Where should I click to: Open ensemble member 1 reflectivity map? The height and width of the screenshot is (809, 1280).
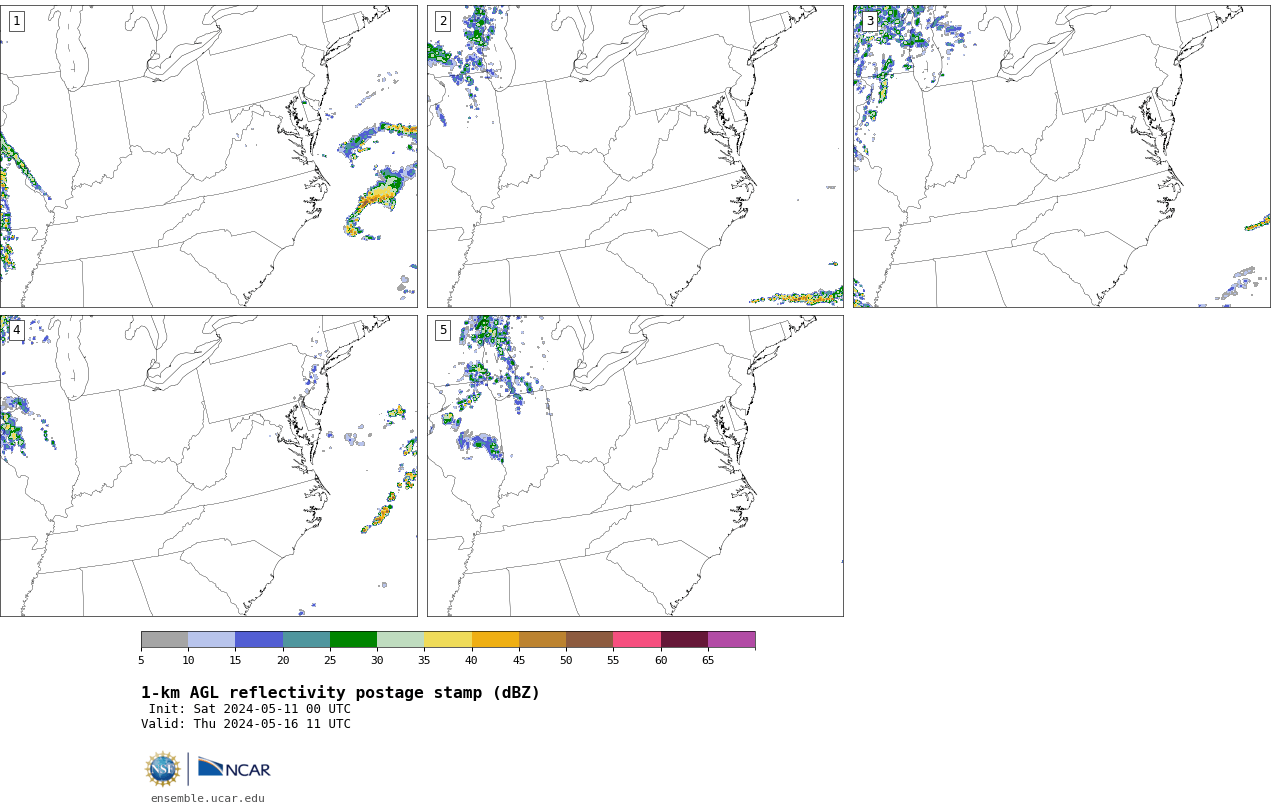[208, 156]
